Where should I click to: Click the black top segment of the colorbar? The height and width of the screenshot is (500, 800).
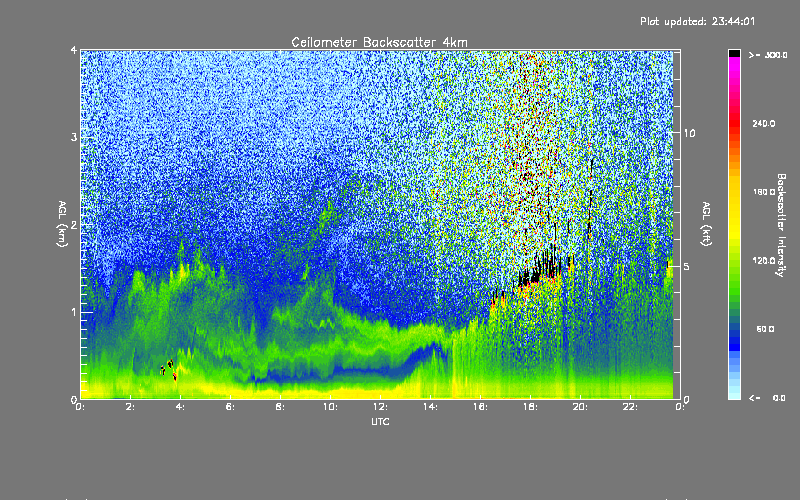tap(734, 53)
